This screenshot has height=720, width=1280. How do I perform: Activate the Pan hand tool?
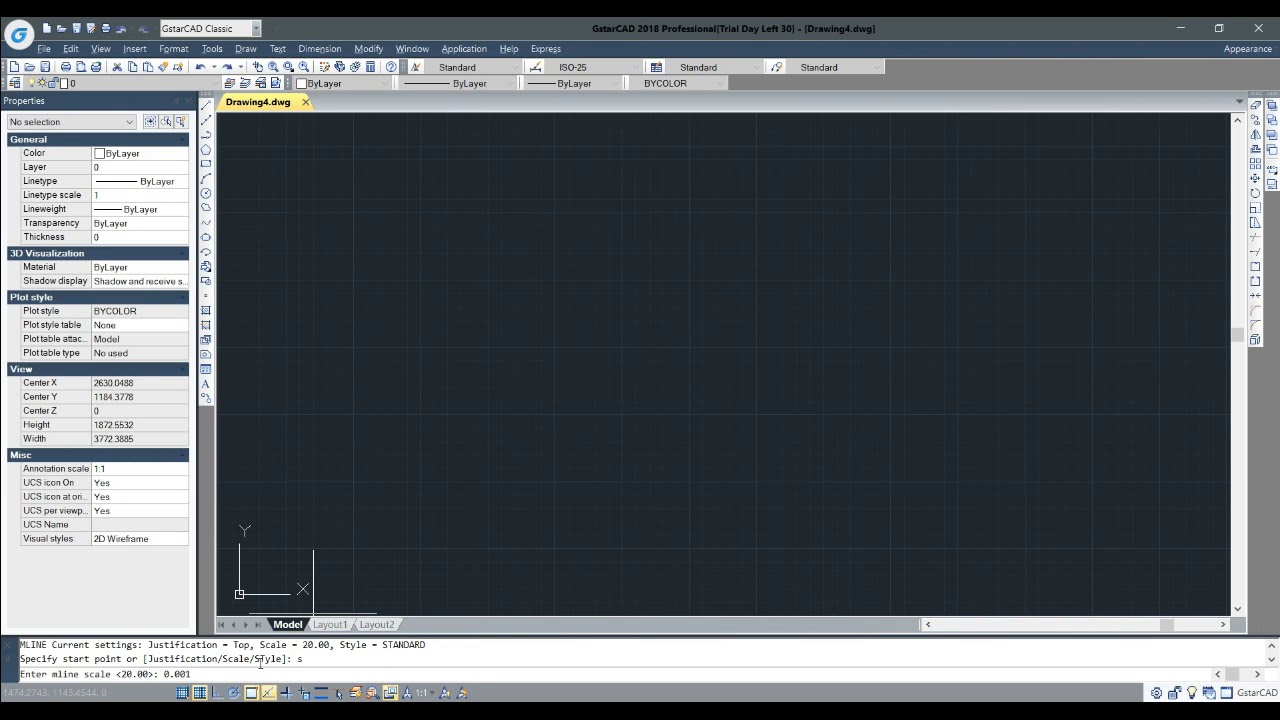(x=257, y=67)
